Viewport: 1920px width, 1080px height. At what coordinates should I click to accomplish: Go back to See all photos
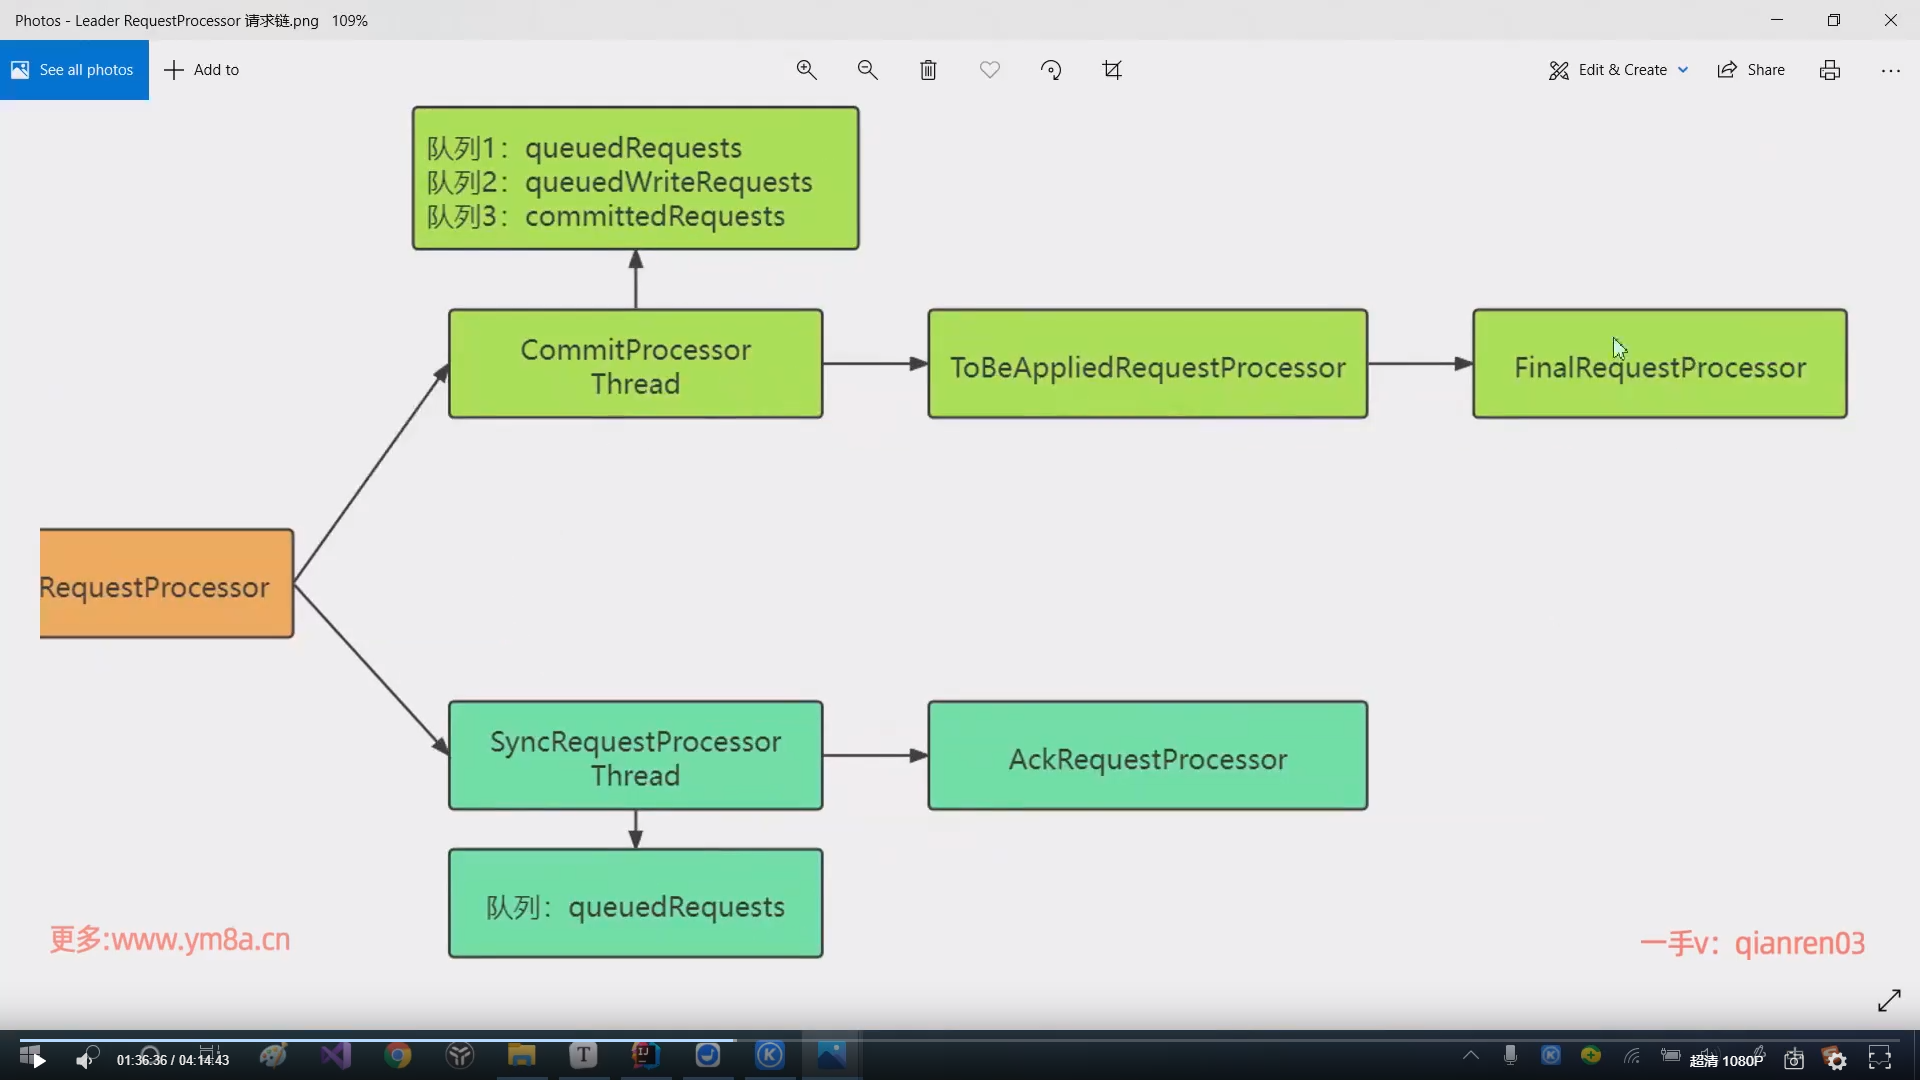[x=74, y=70]
